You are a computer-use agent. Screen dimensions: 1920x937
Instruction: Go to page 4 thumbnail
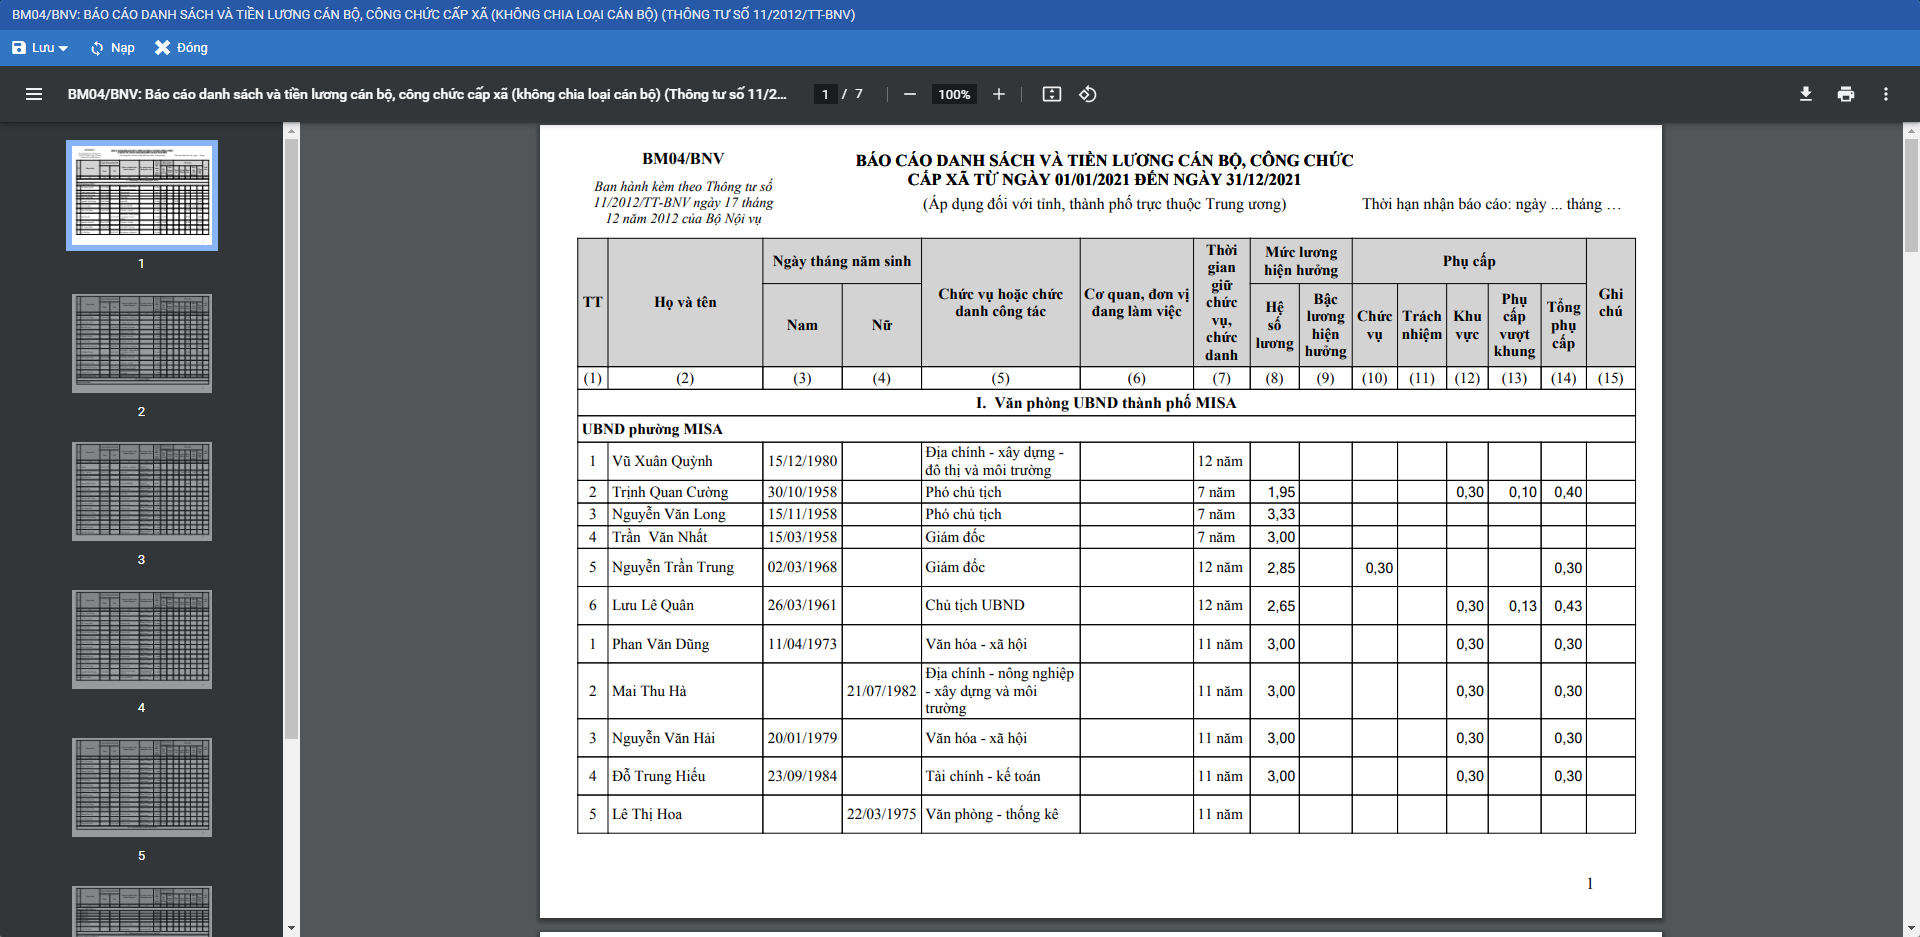tap(142, 639)
